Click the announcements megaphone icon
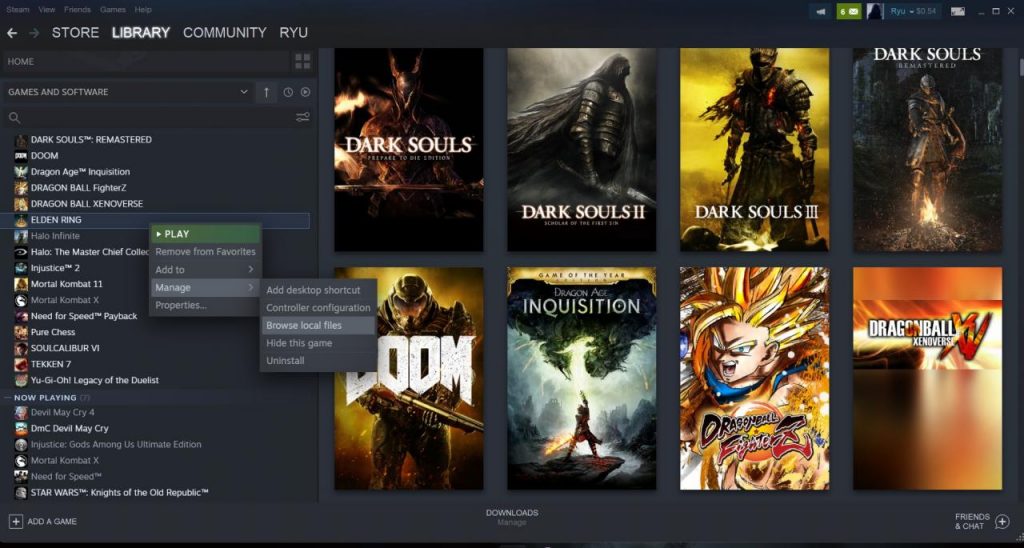The height and width of the screenshot is (548, 1024). 822,11
